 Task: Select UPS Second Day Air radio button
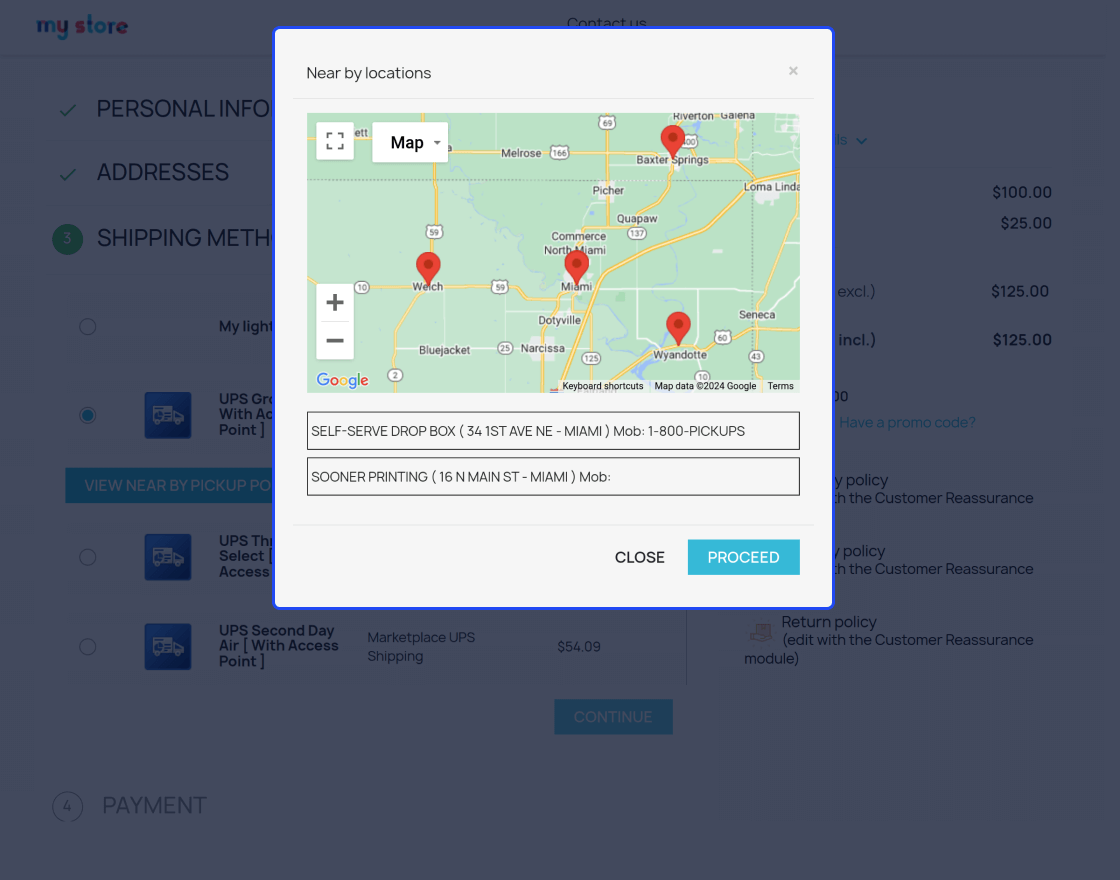(88, 646)
